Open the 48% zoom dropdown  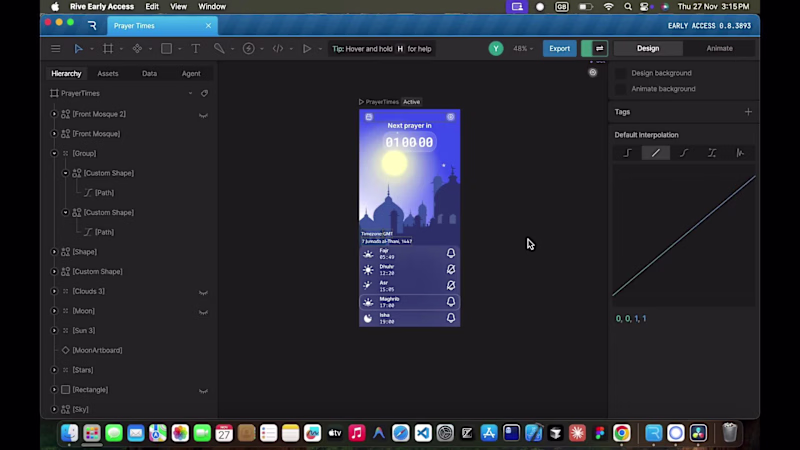[x=523, y=48]
